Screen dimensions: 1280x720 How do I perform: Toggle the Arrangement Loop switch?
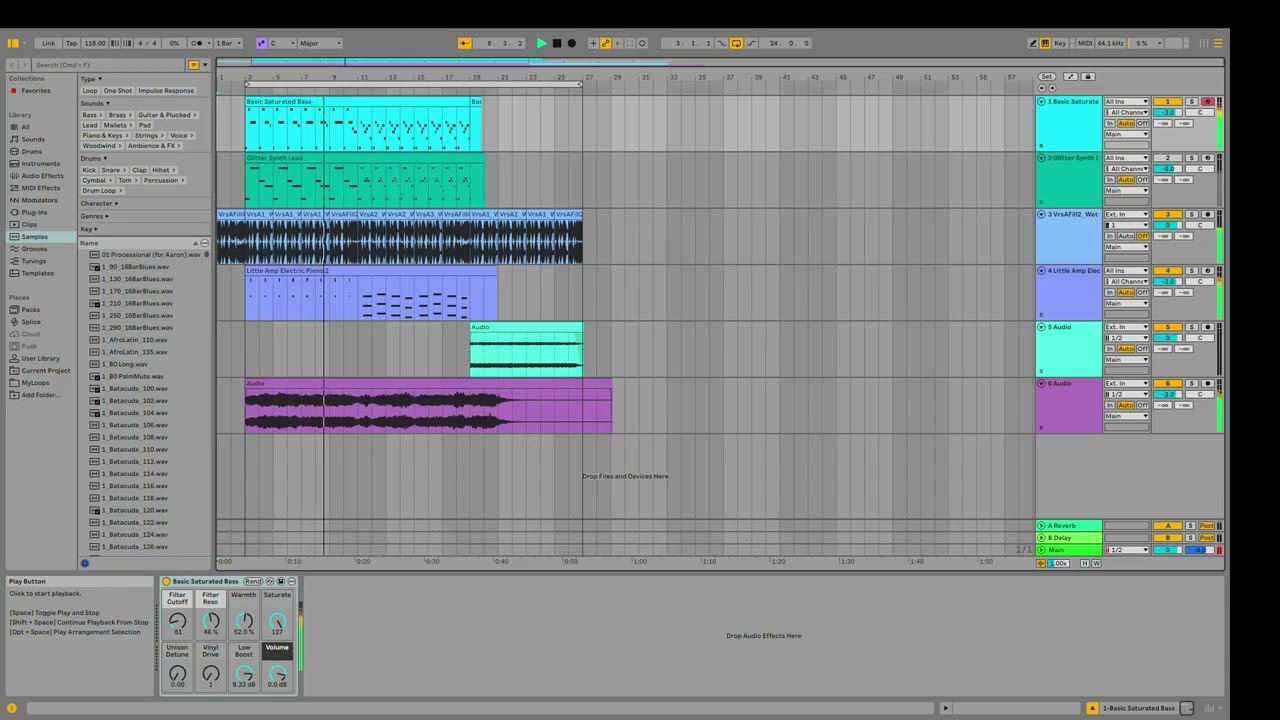736,43
